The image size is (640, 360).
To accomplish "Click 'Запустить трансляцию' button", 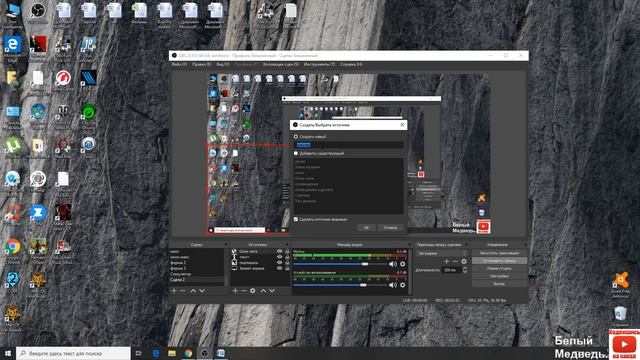I will click(499, 253).
